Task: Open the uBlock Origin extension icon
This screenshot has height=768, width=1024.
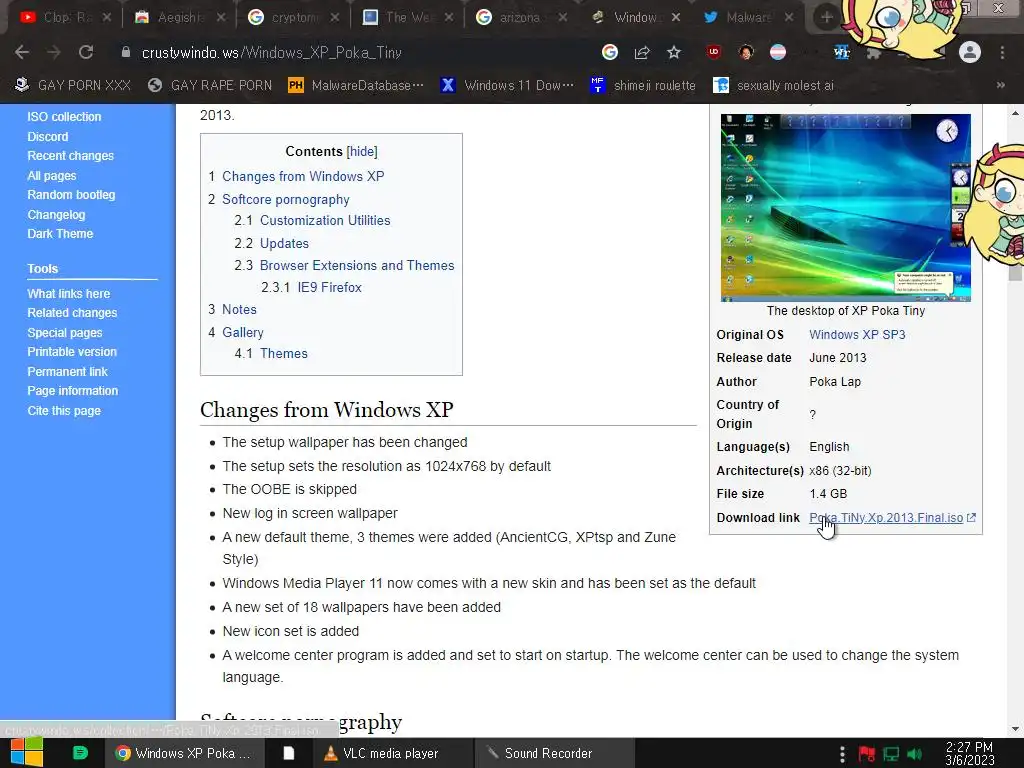Action: 714,52
